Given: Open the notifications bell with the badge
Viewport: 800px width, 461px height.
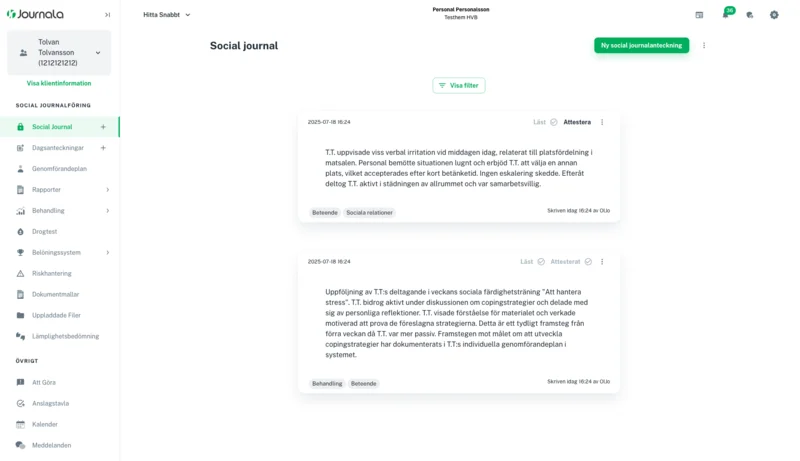Looking at the screenshot, I should pyautogui.click(x=727, y=13).
